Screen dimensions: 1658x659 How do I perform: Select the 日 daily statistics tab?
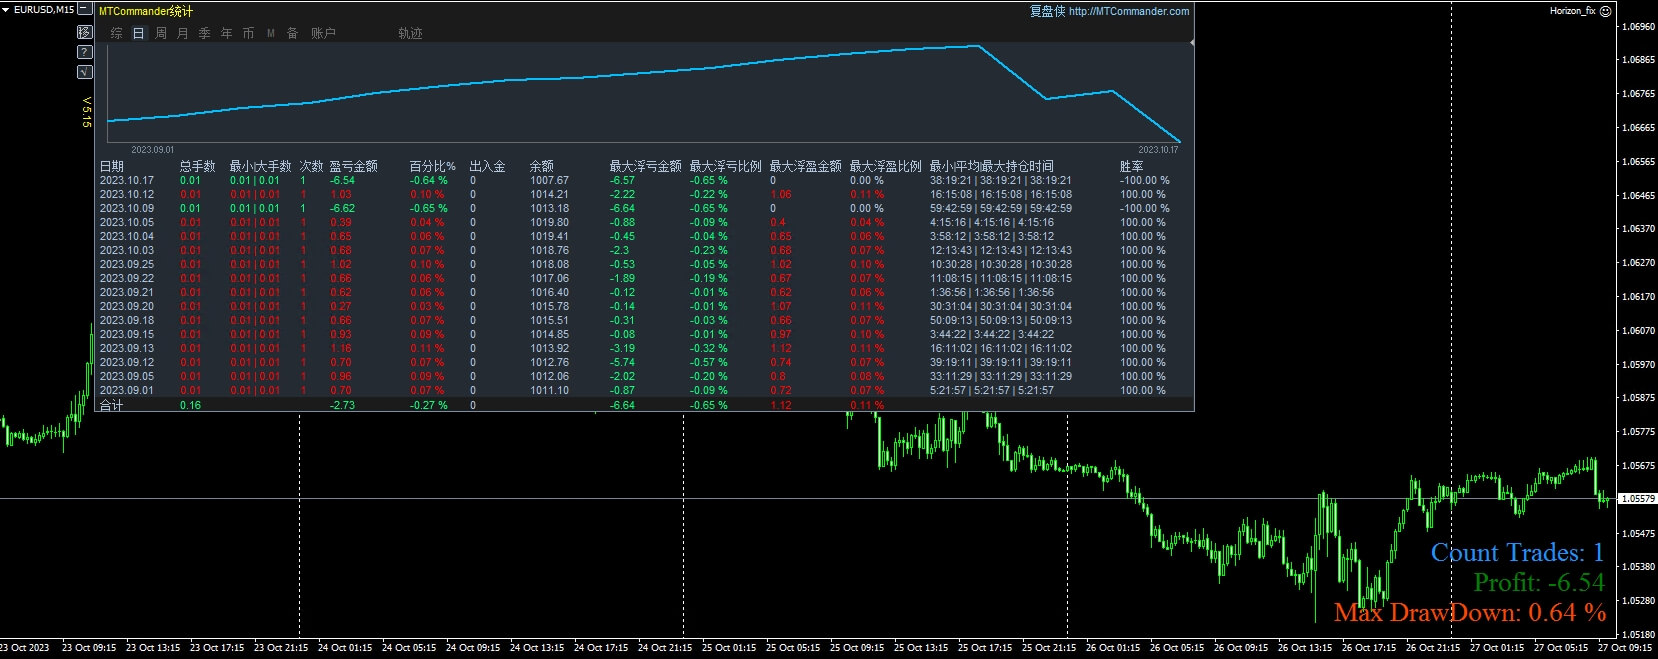click(139, 33)
